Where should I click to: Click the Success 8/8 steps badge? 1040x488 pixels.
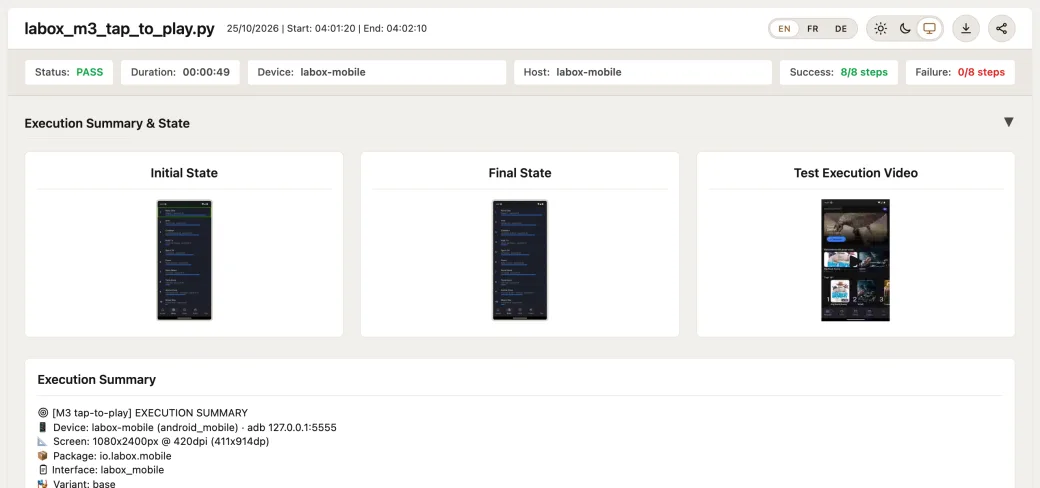point(839,72)
